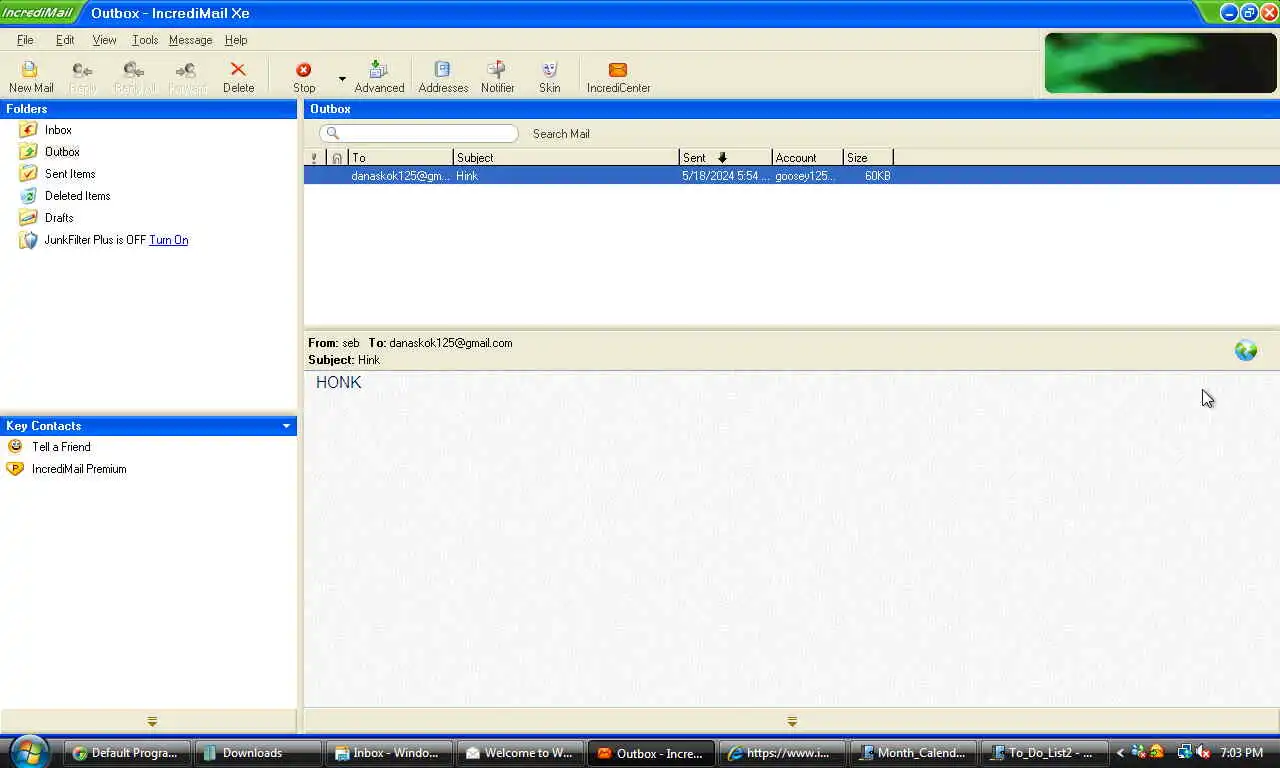
Task: Select the Sent Items folder
Action: (70, 174)
